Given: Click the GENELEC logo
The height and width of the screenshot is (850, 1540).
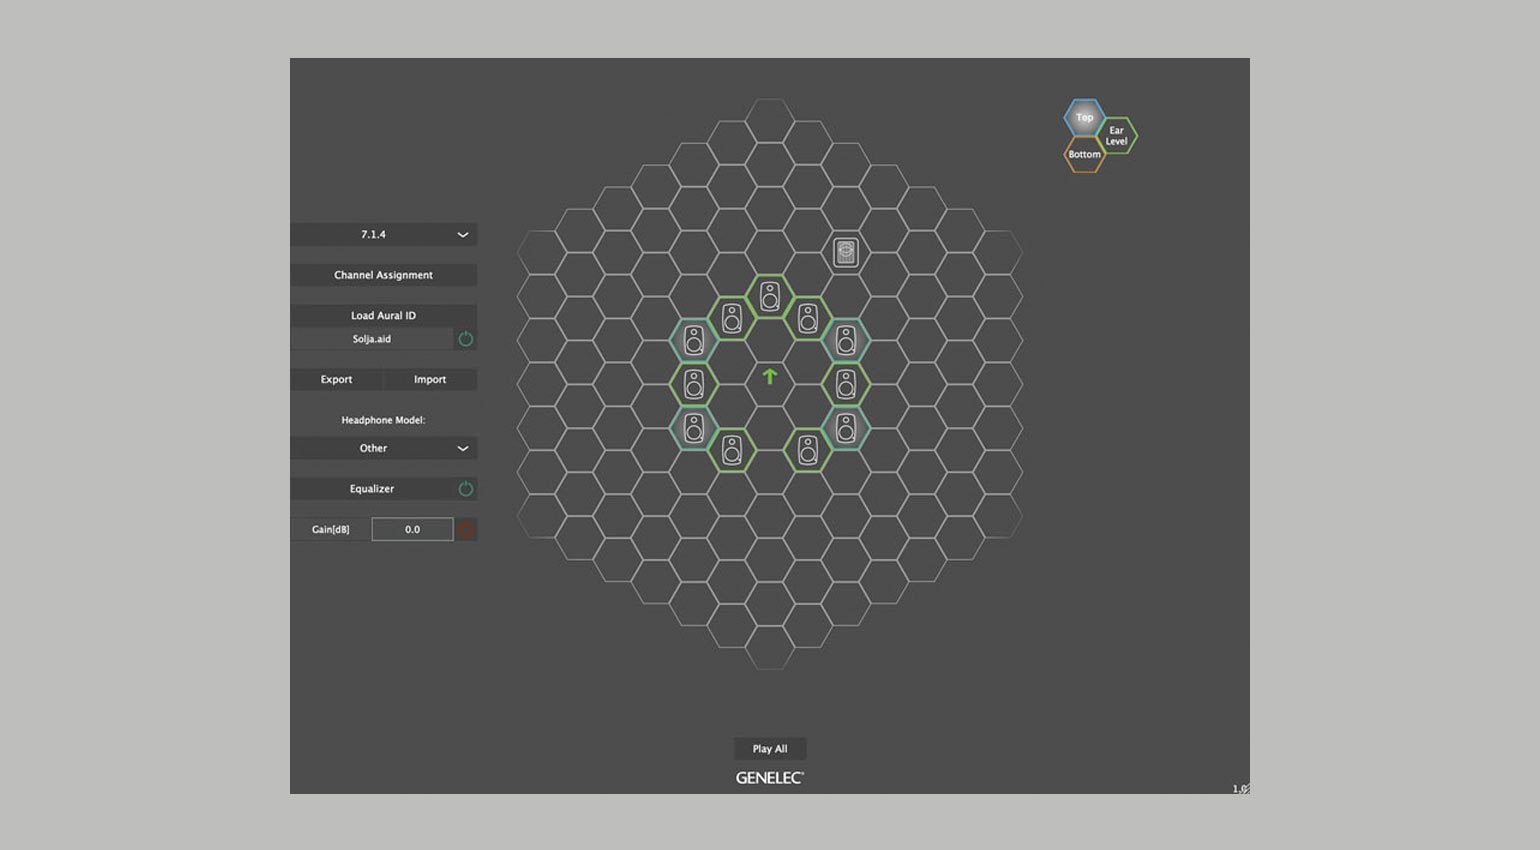Looking at the screenshot, I should click(770, 777).
